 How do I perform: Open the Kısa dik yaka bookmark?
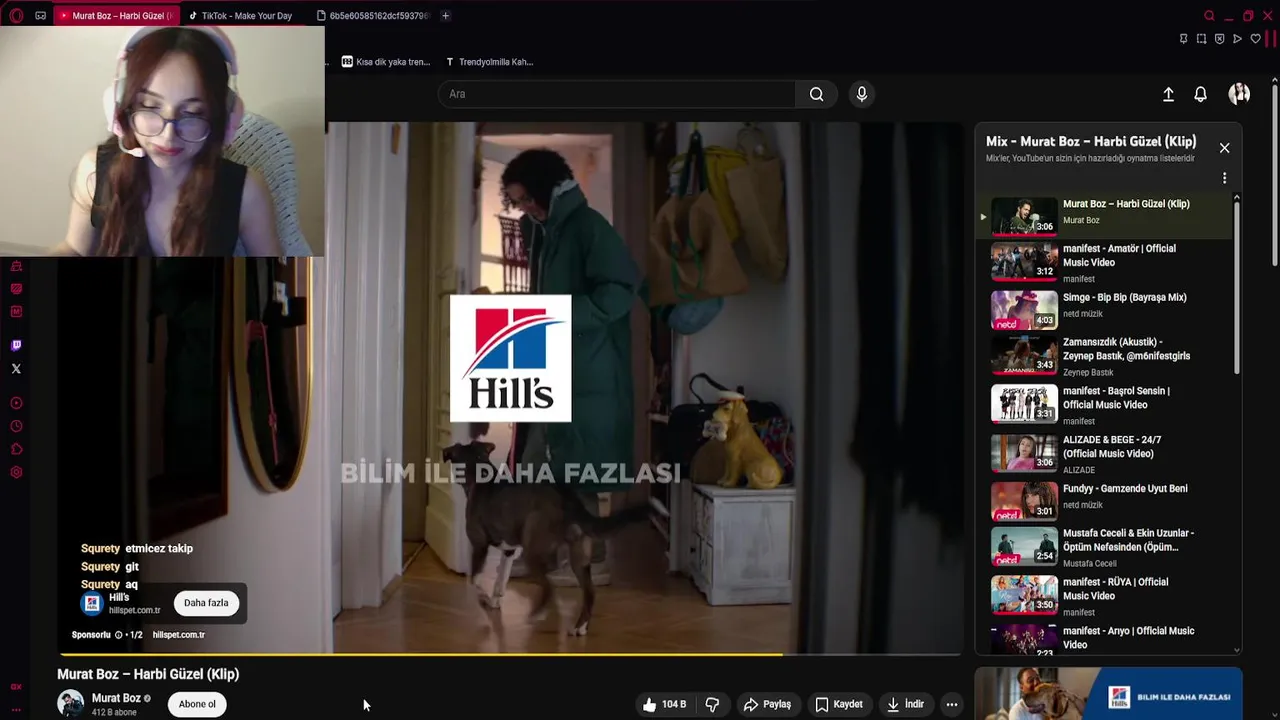click(x=386, y=62)
